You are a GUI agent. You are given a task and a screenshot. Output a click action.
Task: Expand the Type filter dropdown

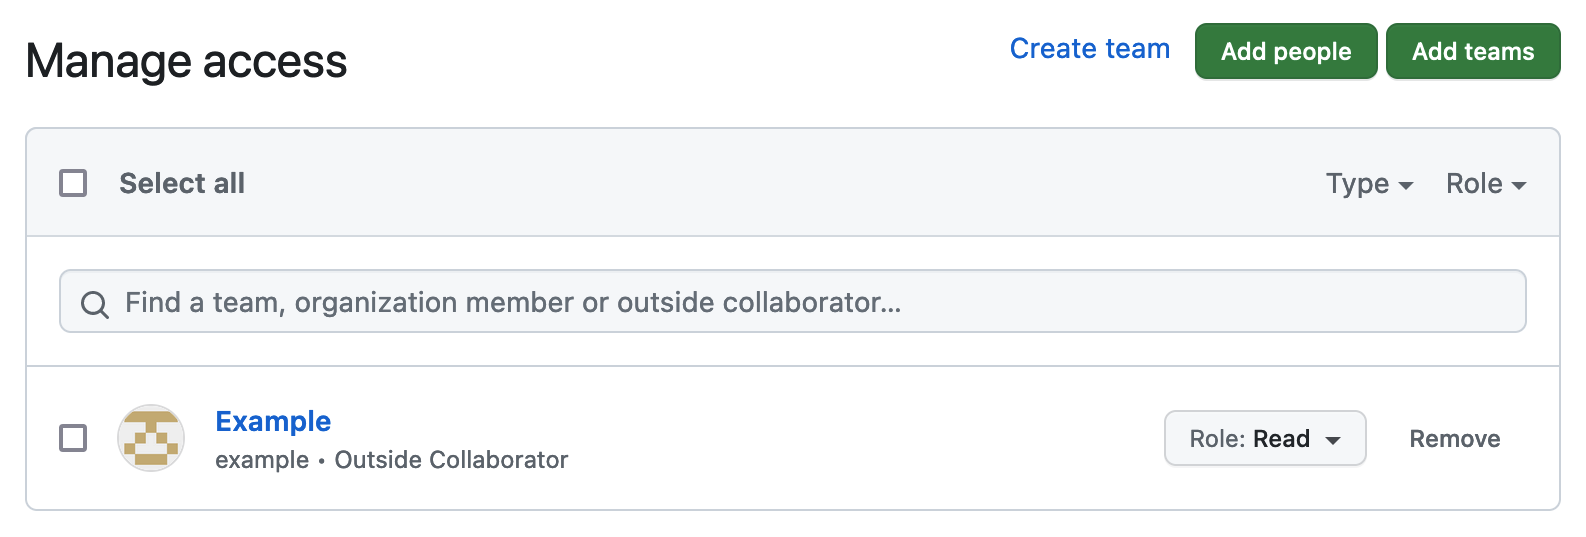point(1369,184)
